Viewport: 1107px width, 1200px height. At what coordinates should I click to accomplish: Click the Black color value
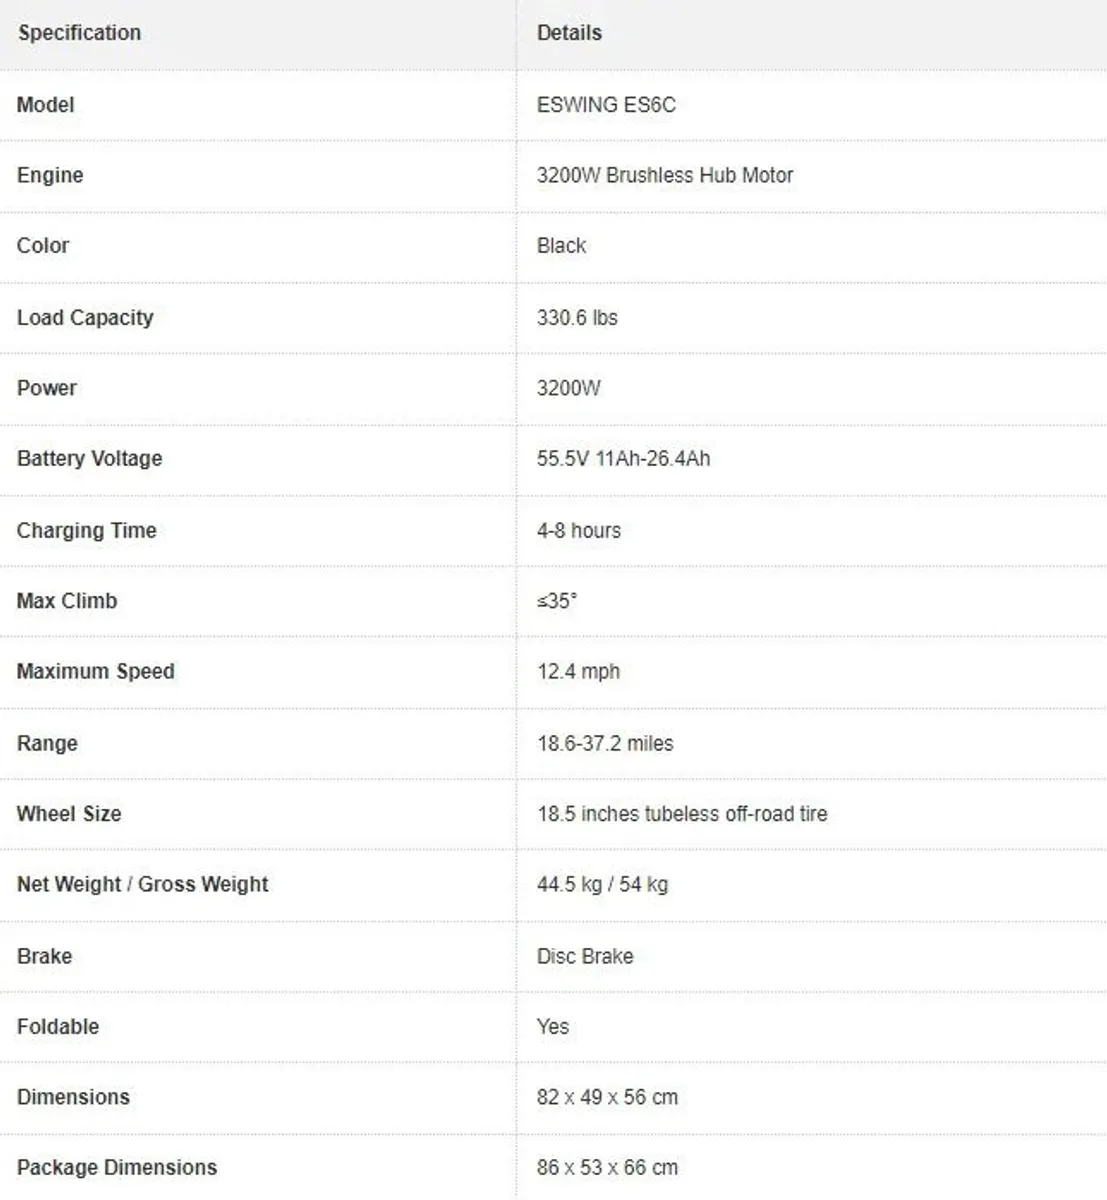(x=561, y=246)
